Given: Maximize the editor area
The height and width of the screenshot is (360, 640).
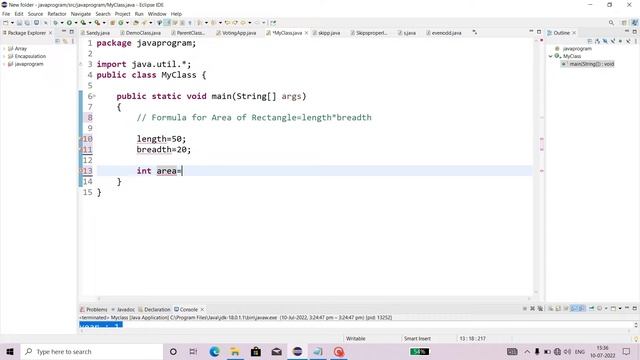Looking at the screenshot, I should [539, 32].
